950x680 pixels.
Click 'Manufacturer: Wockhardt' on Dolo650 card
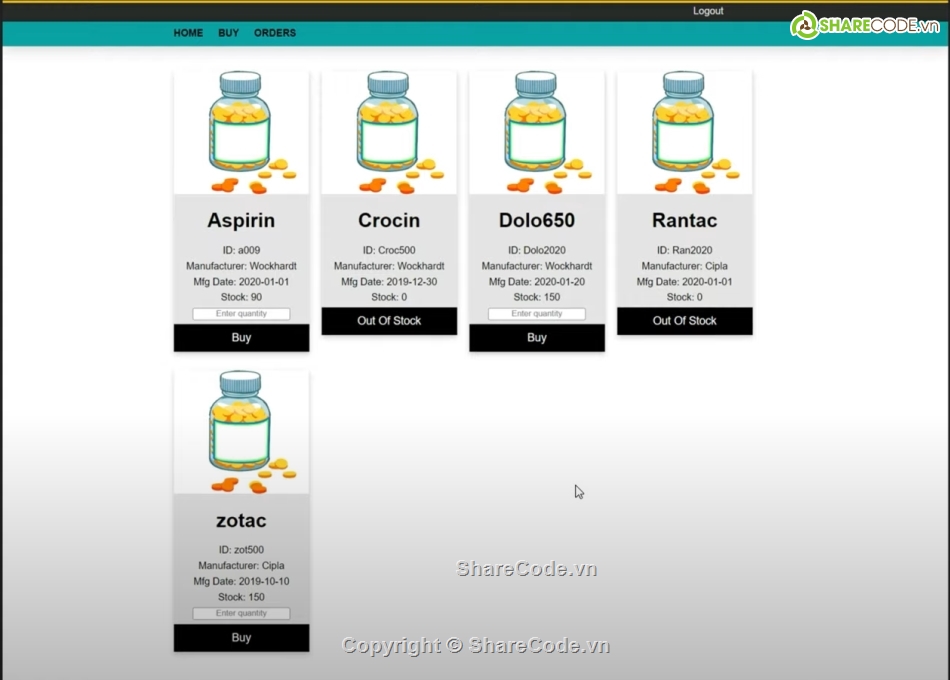point(537,265)
